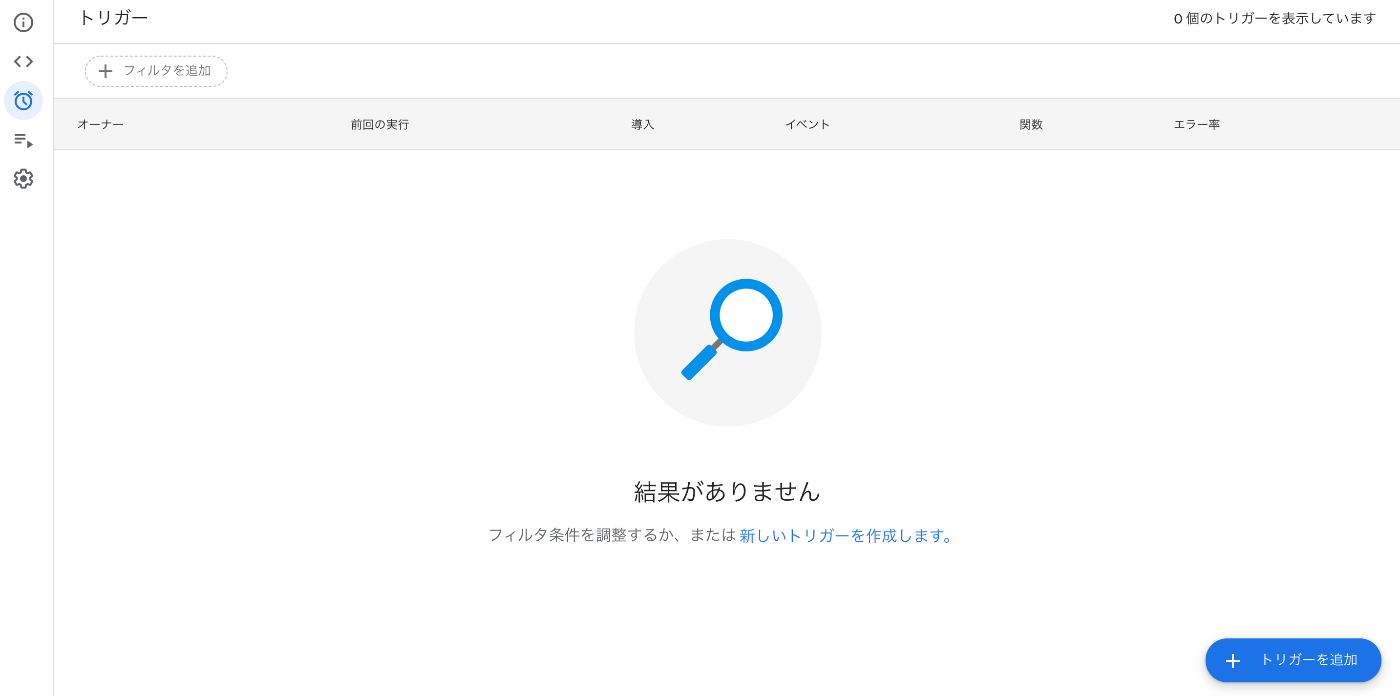The height and width of the screenshot is (696, 1400).
Task: Open the Executions list-play icon
Action: pos(23,139)
